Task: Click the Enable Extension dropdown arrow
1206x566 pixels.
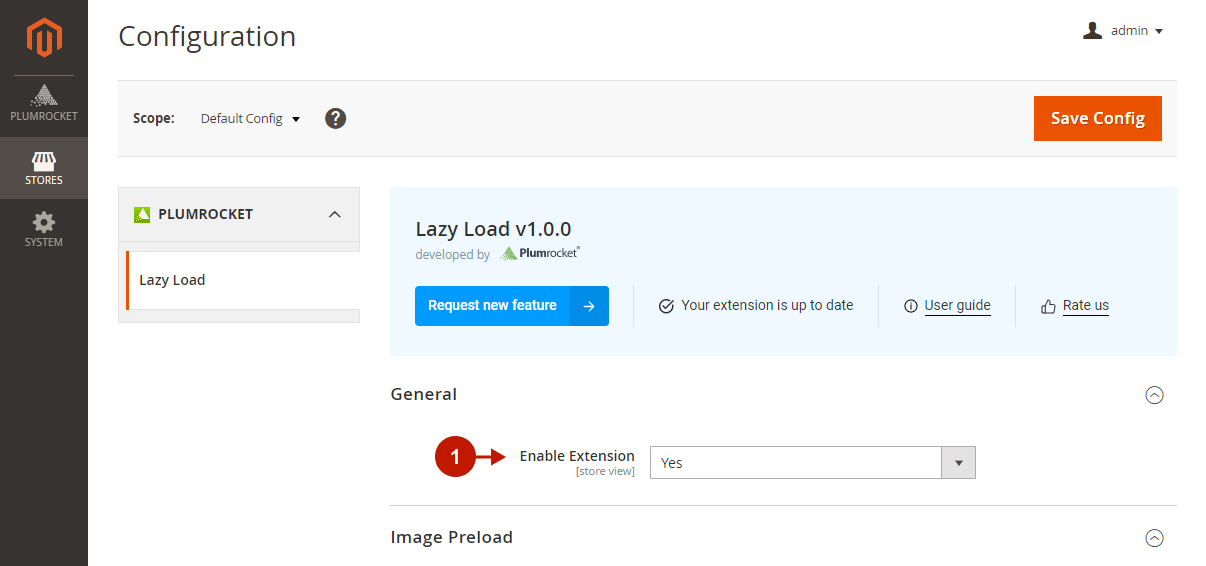Action: pos(958,463)
